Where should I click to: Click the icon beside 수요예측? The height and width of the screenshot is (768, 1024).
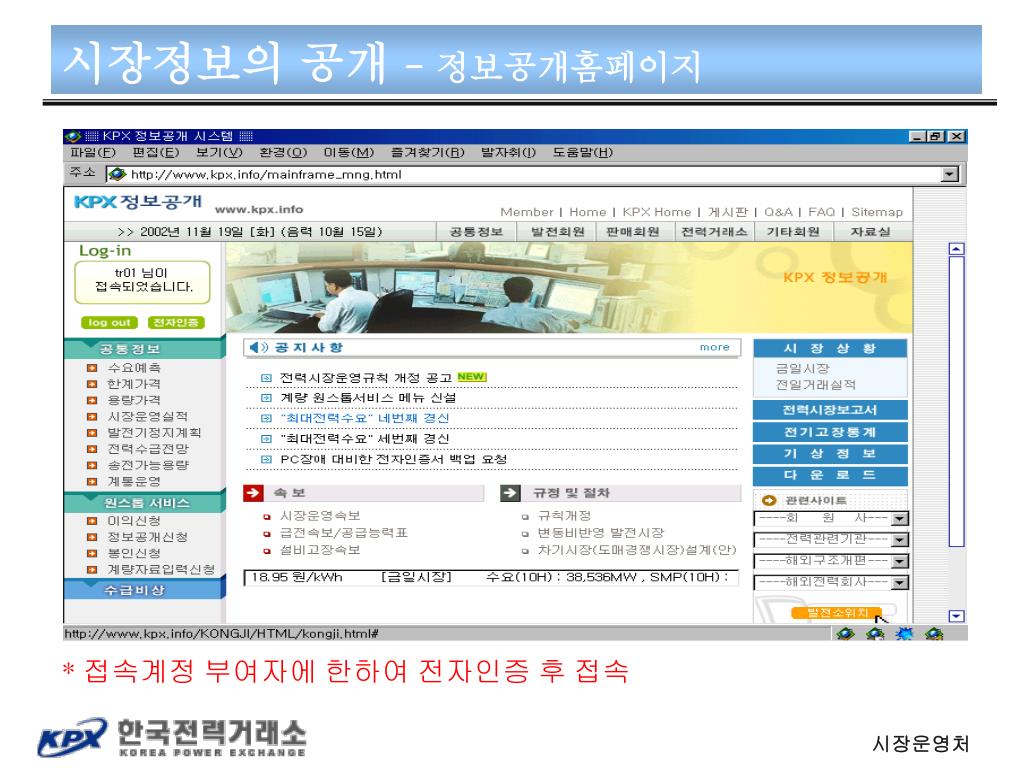pos(92,368)
